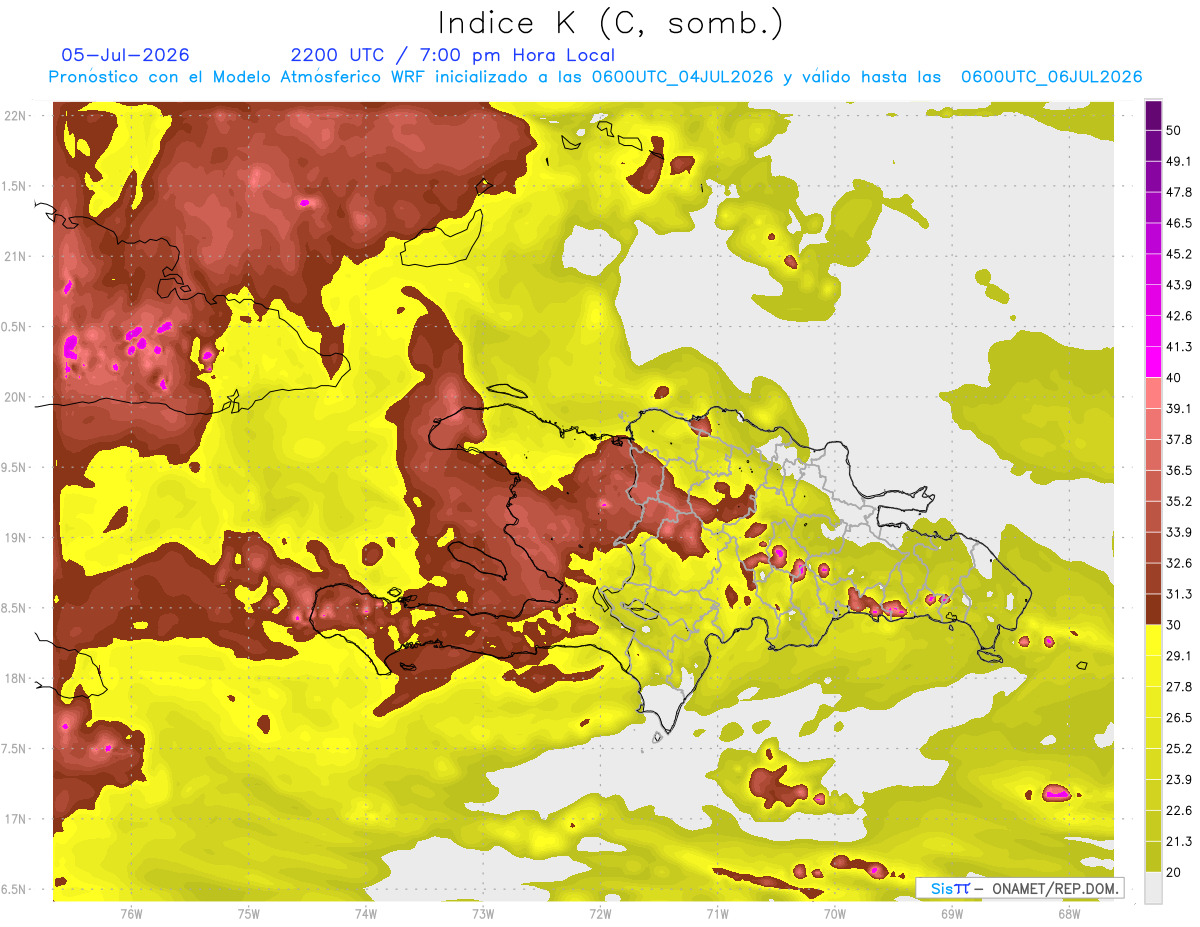Click the 18N latitude label
Viewport: 1200px width, 927px height.
15,678
